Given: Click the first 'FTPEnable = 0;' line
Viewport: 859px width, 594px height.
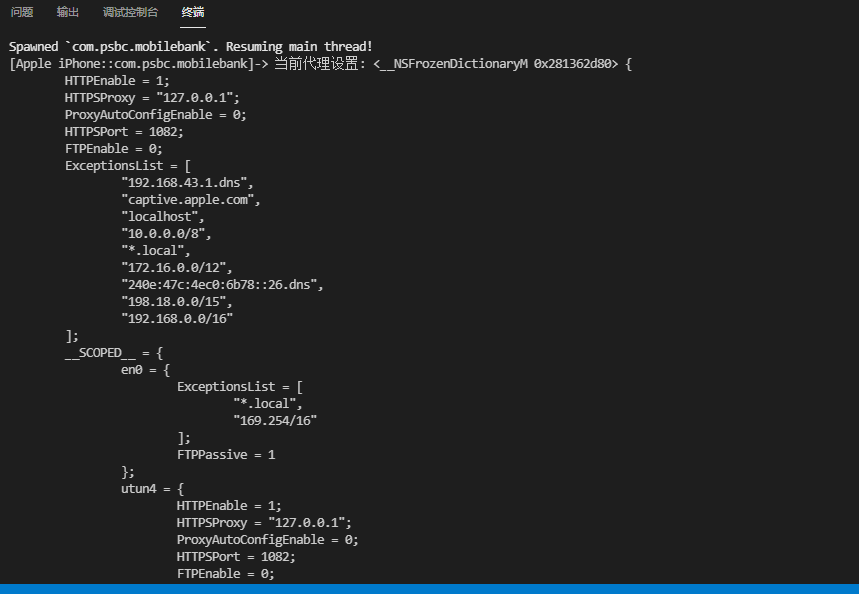Looking at the screenshot, I should (x=113, y=148).
